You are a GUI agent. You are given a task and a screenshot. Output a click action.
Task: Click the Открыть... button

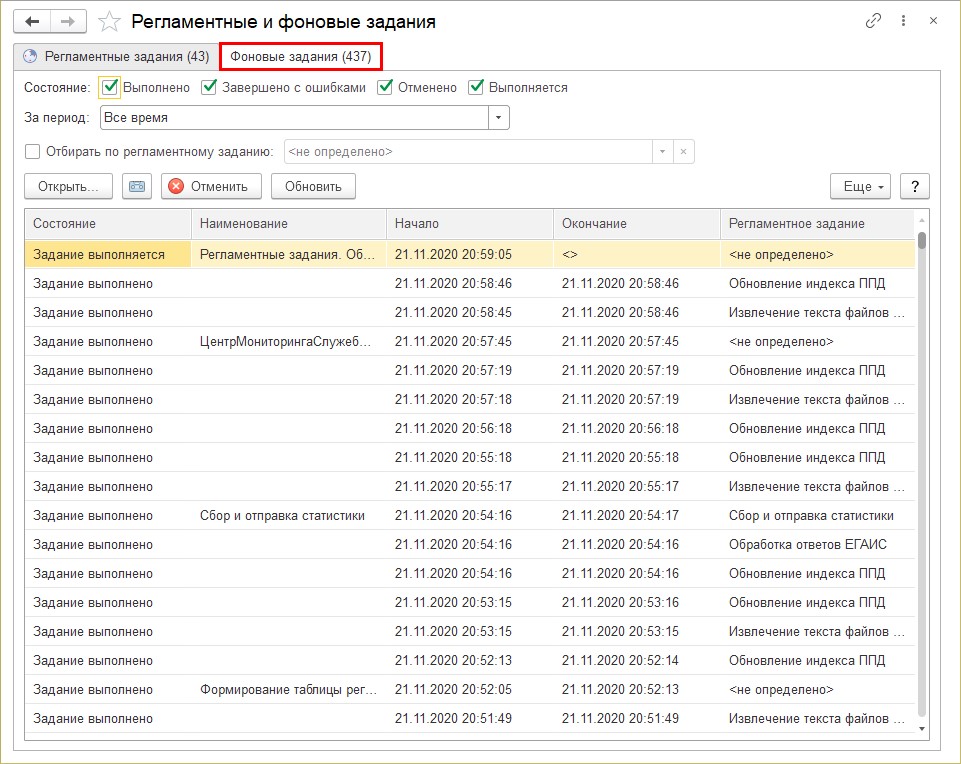point(68,186)
